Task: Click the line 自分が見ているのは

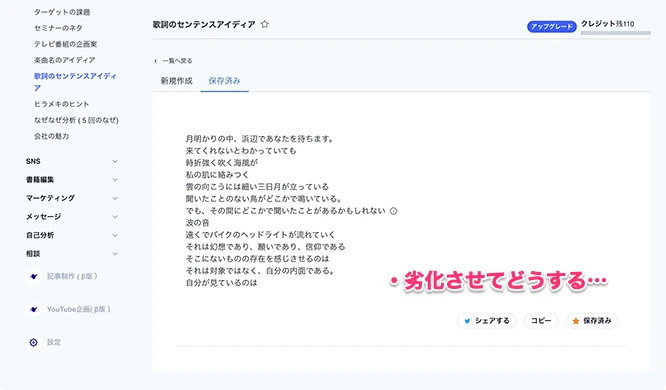Action: [x=221, y=283]
